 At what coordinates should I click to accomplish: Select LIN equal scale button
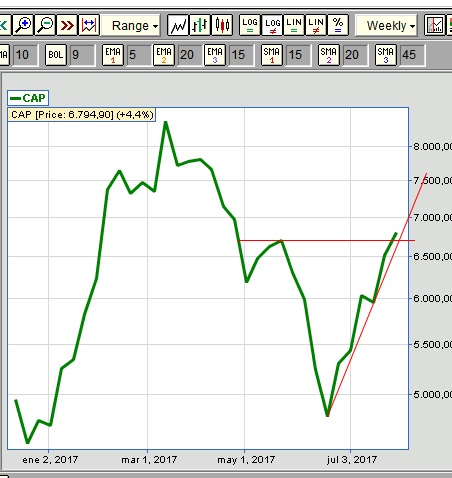pyautogui.click(x=294, y=25)
